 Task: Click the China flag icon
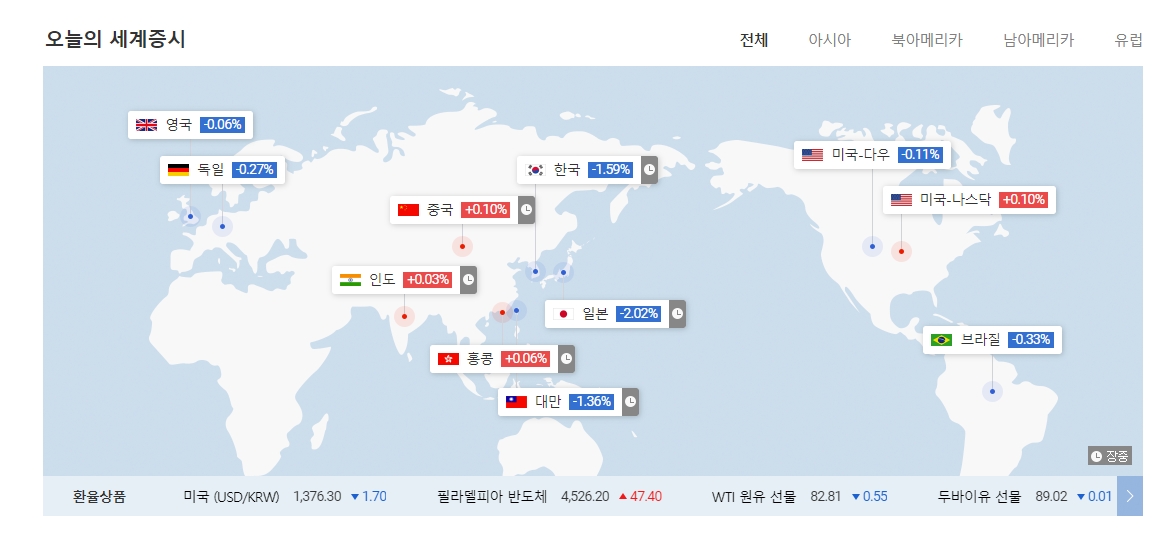(x=409, y=210)
